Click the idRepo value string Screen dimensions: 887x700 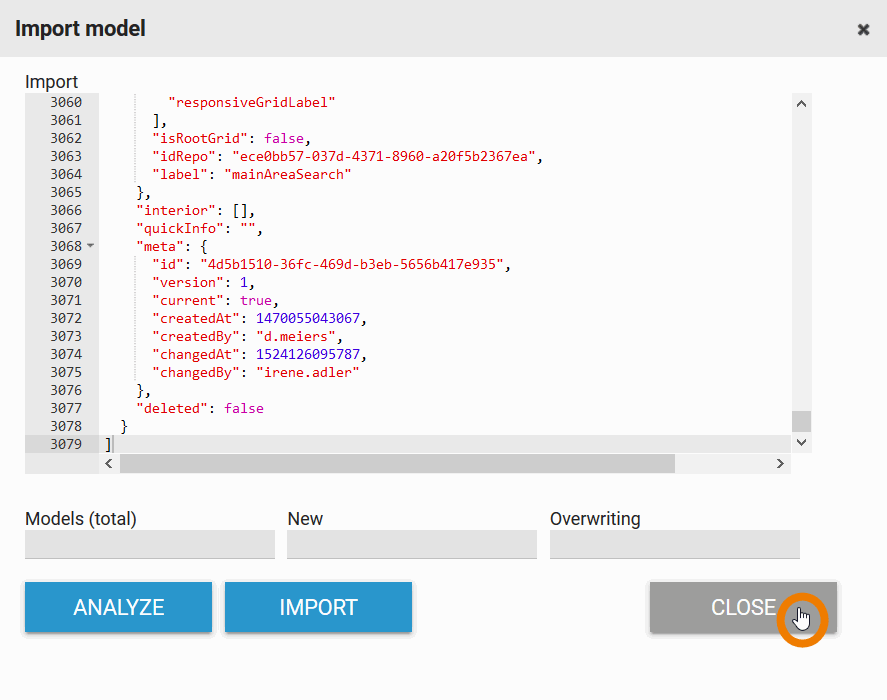click(386, 156)
